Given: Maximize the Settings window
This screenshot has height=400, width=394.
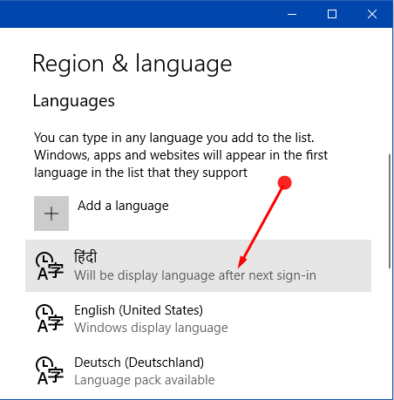Looking at the screenshot, I should point(332,14).
